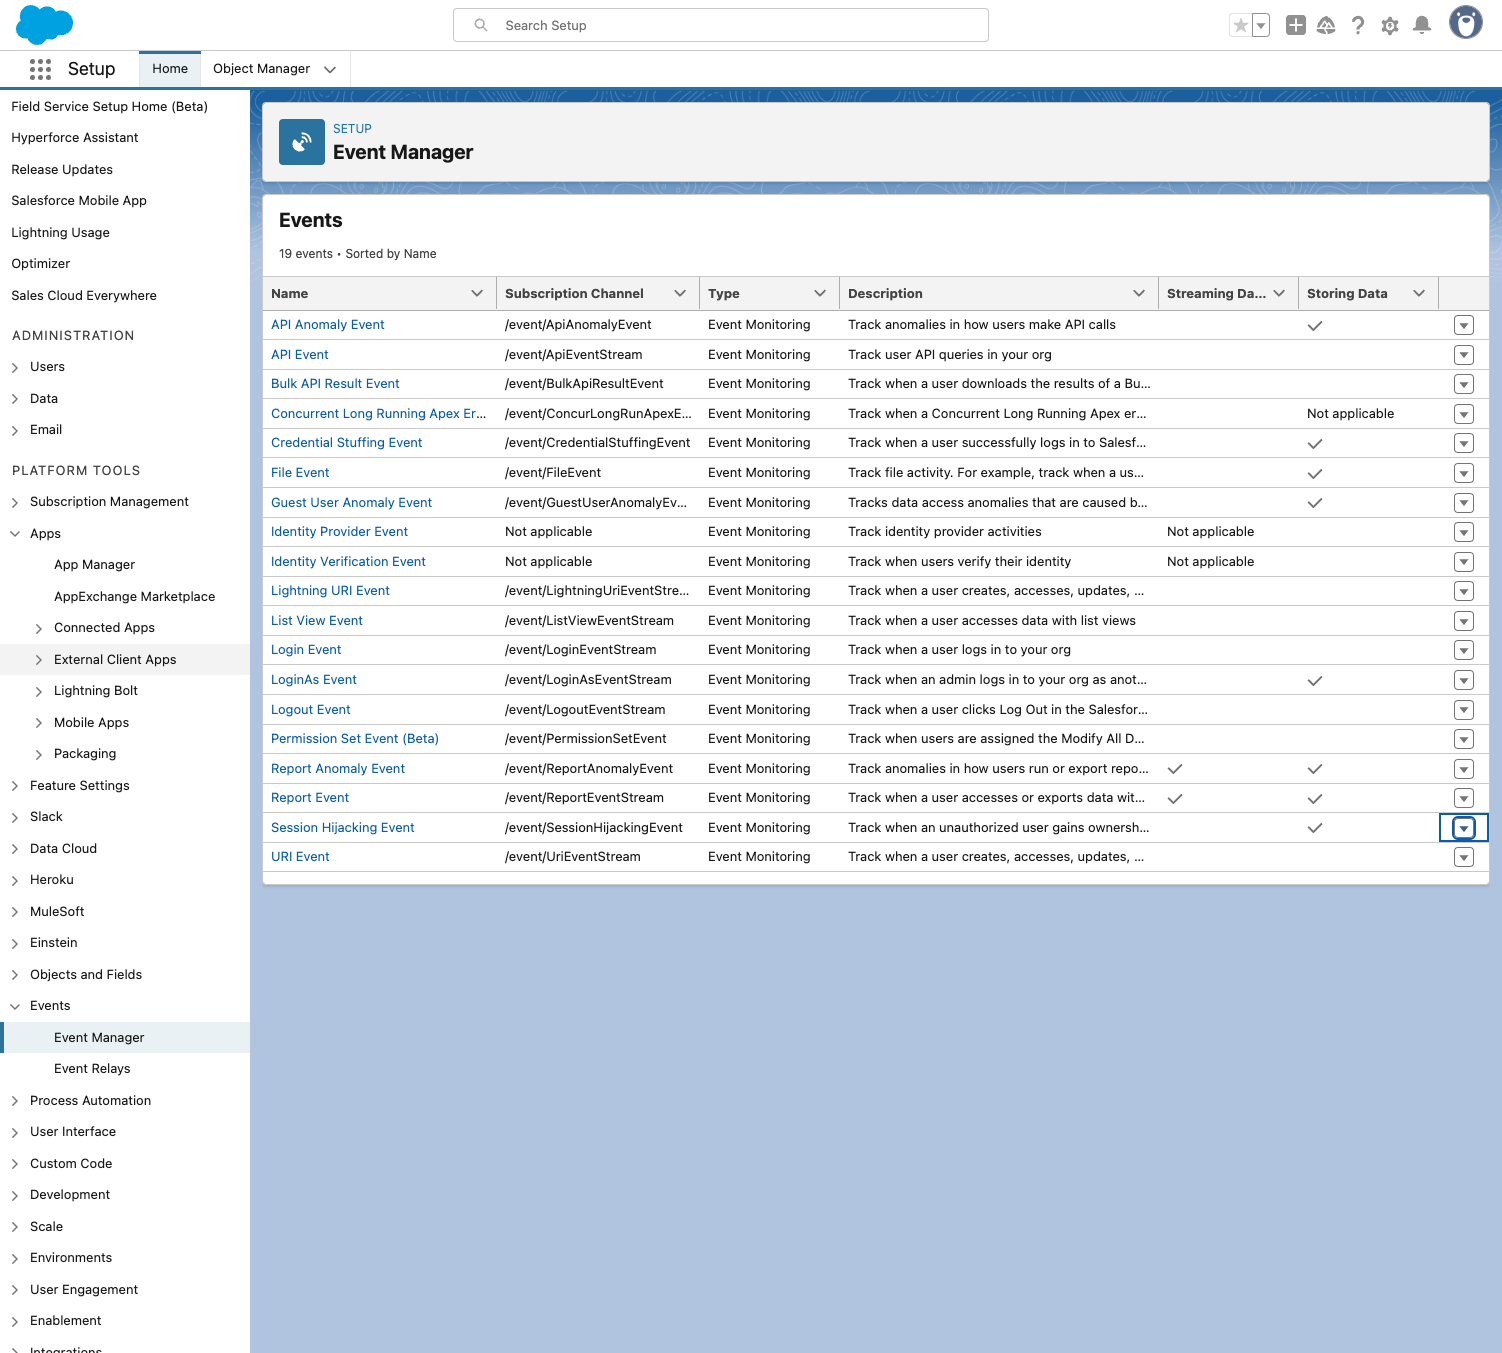Open the Setup gear menu
This screenshot has height=1353, width=1502.
pos(1389,26)
